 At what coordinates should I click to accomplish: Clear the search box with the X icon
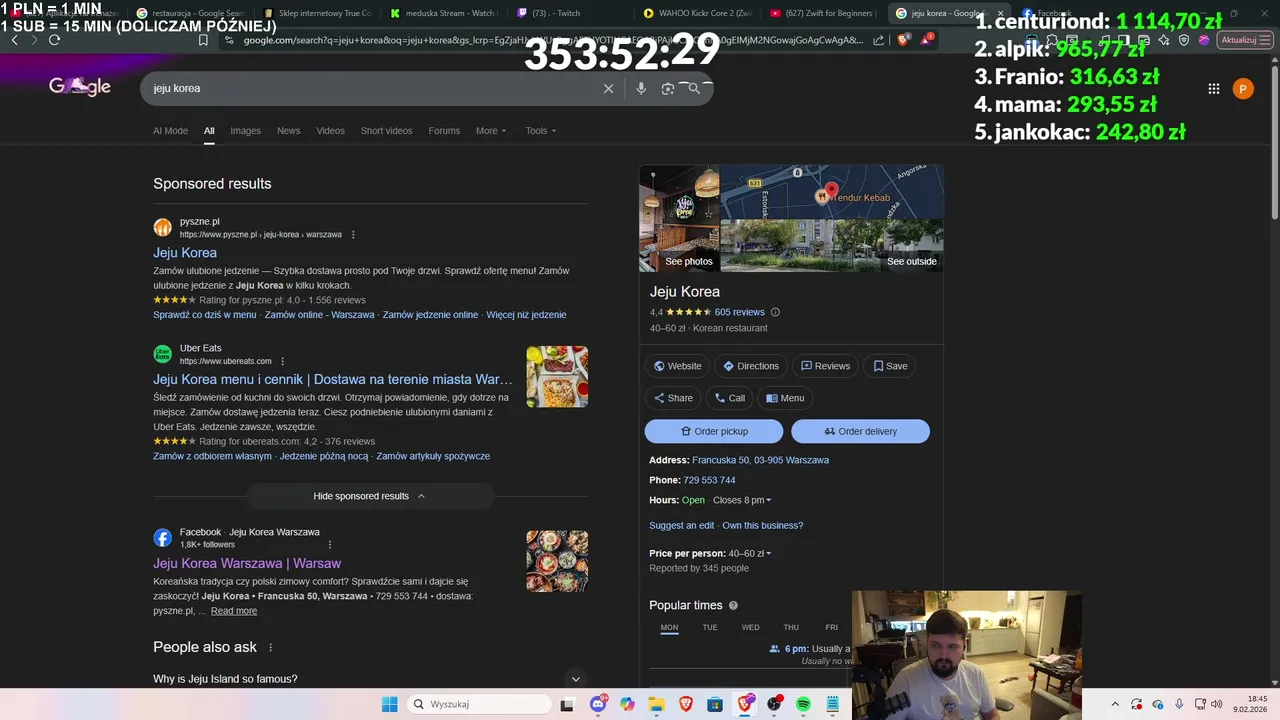pos(608,89)
